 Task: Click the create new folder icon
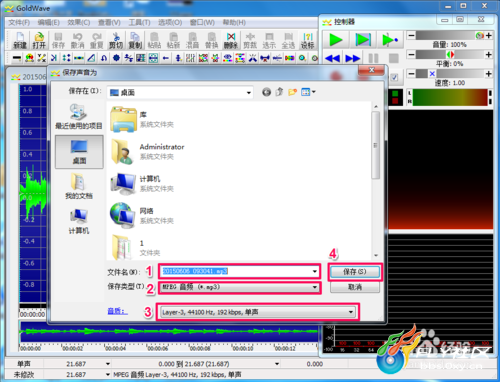292,92
